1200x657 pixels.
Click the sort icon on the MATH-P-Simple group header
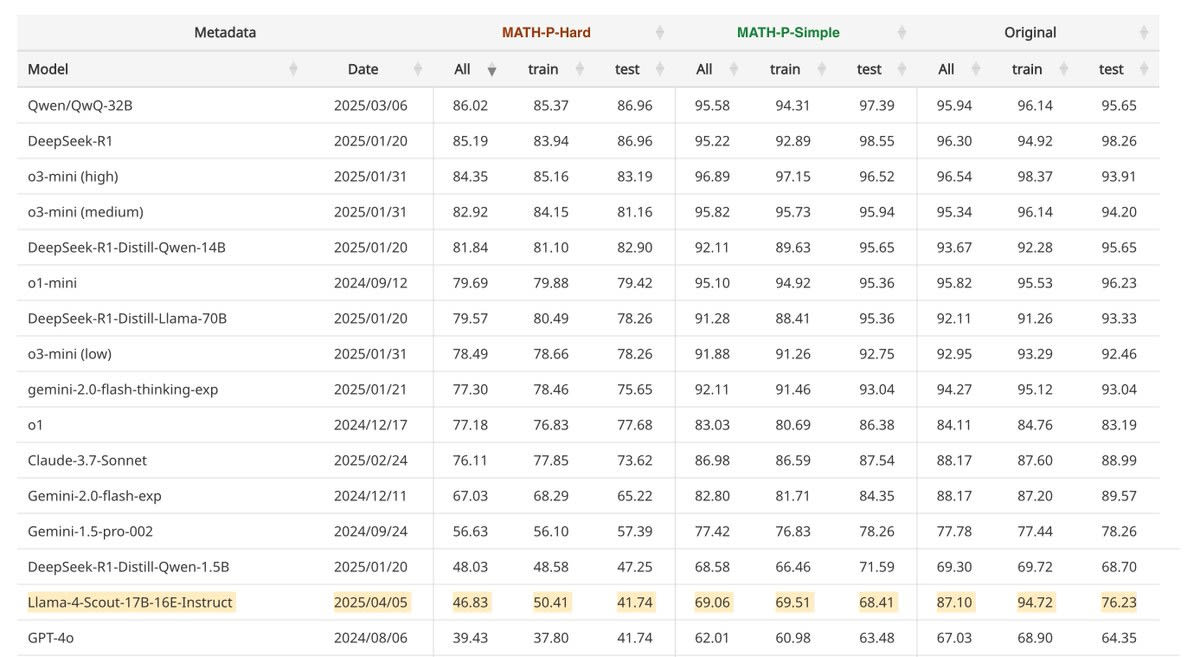tap(901, 32)
